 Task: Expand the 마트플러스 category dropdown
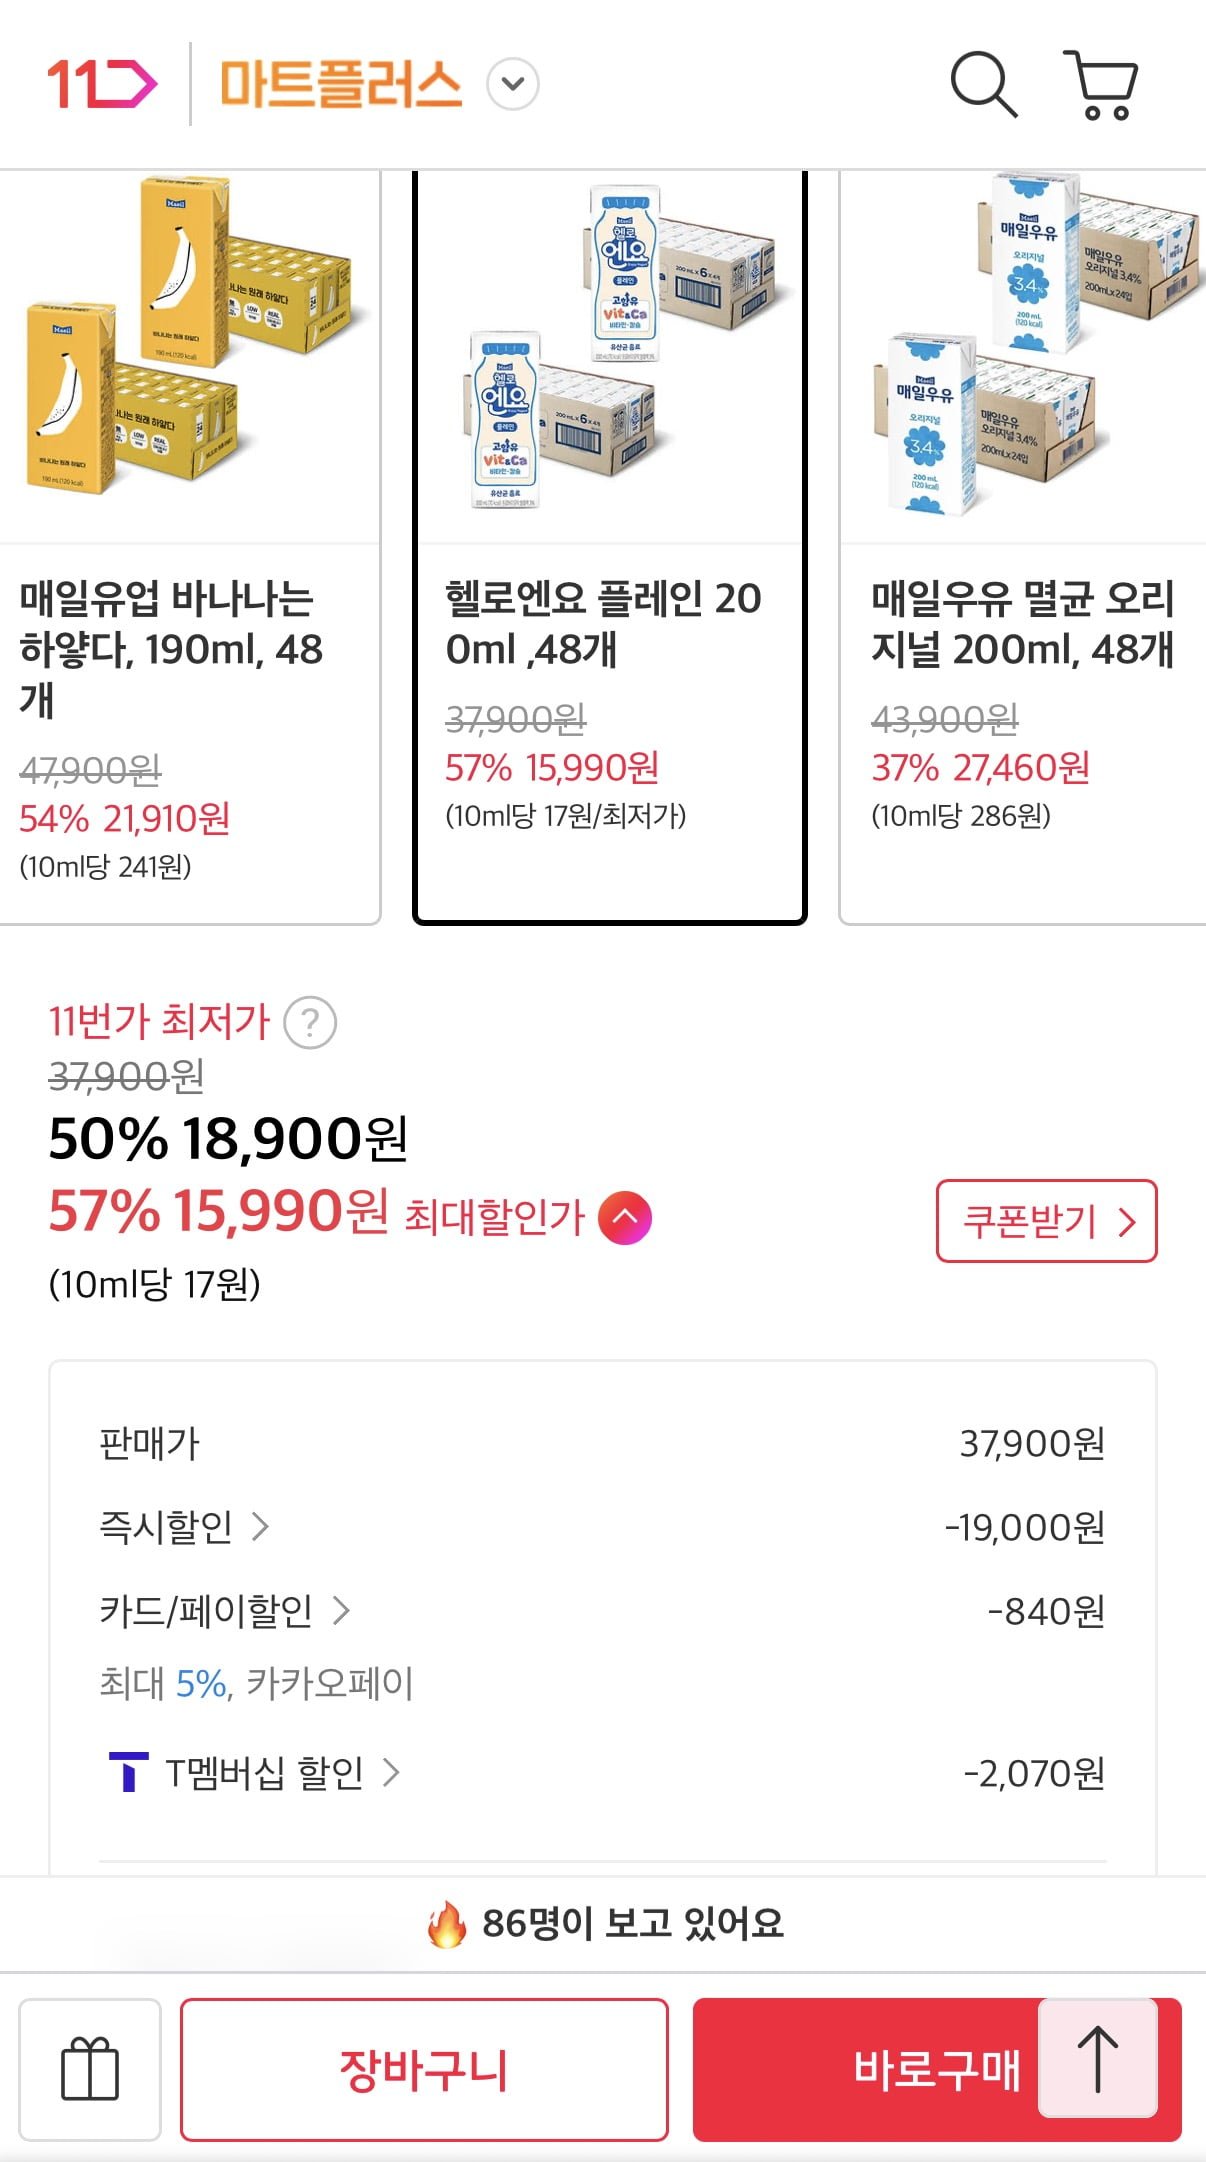pyautogui.click(x=513, y=84)
